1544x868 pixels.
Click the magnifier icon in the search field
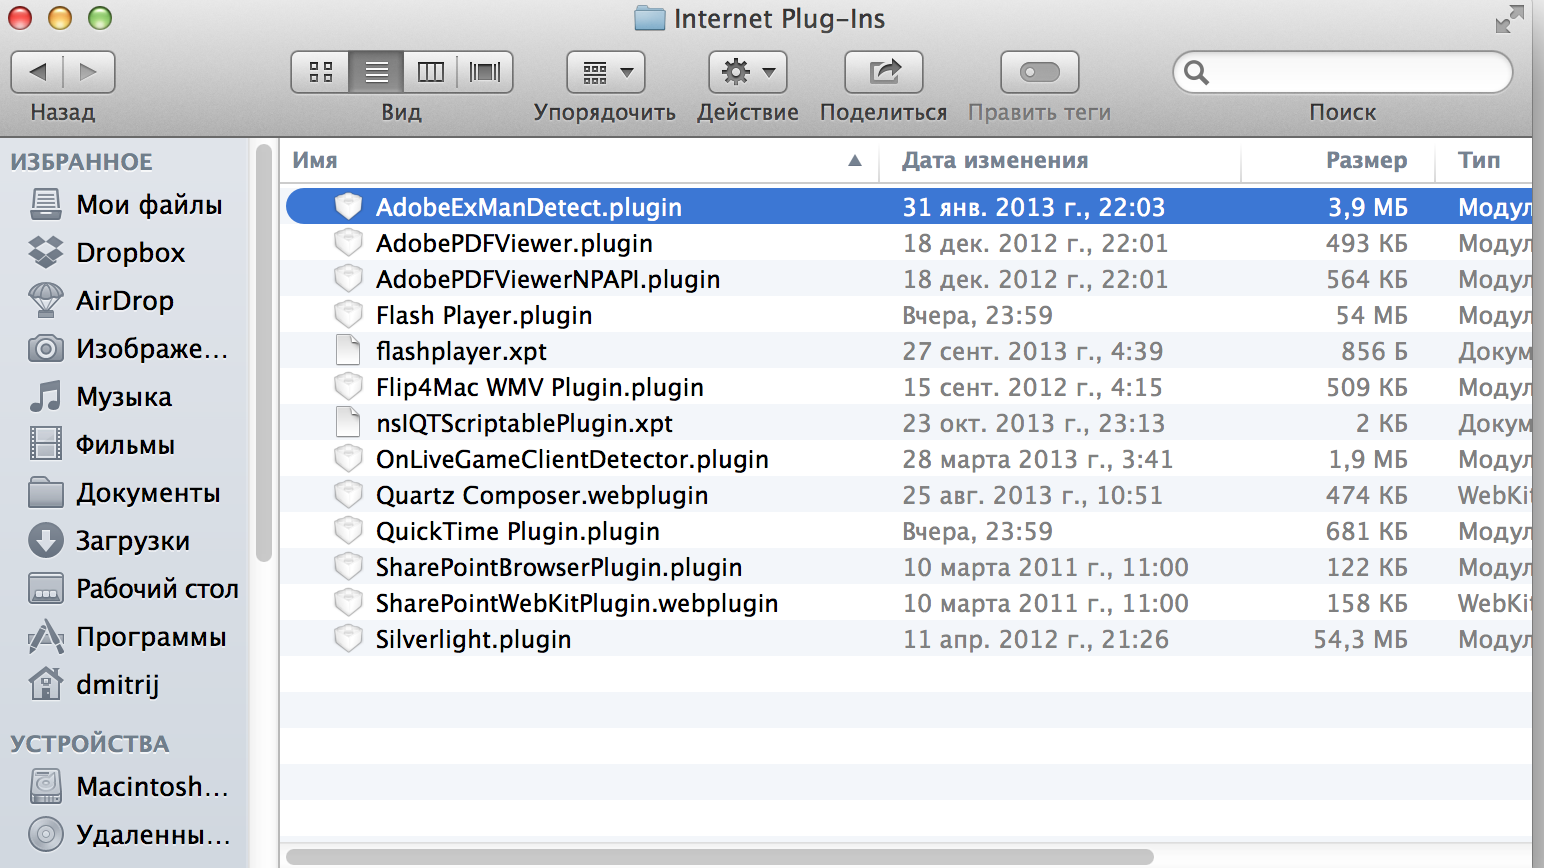(1196, 72)
